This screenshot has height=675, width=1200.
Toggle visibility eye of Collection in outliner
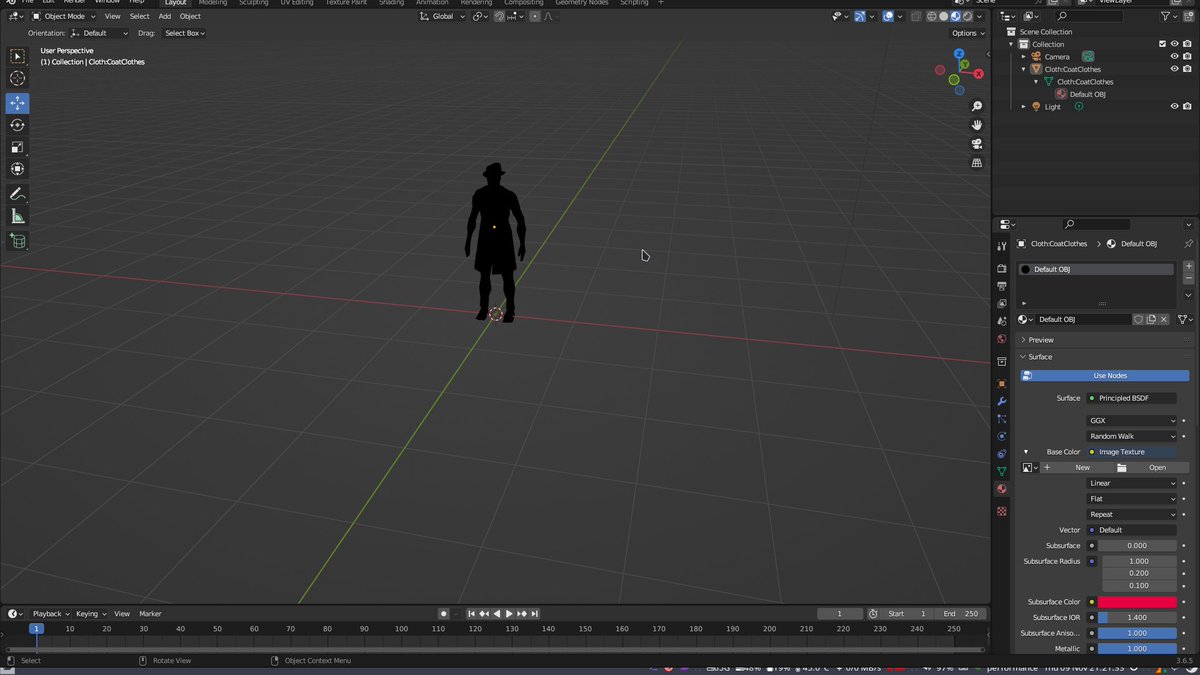[1174, 44]
